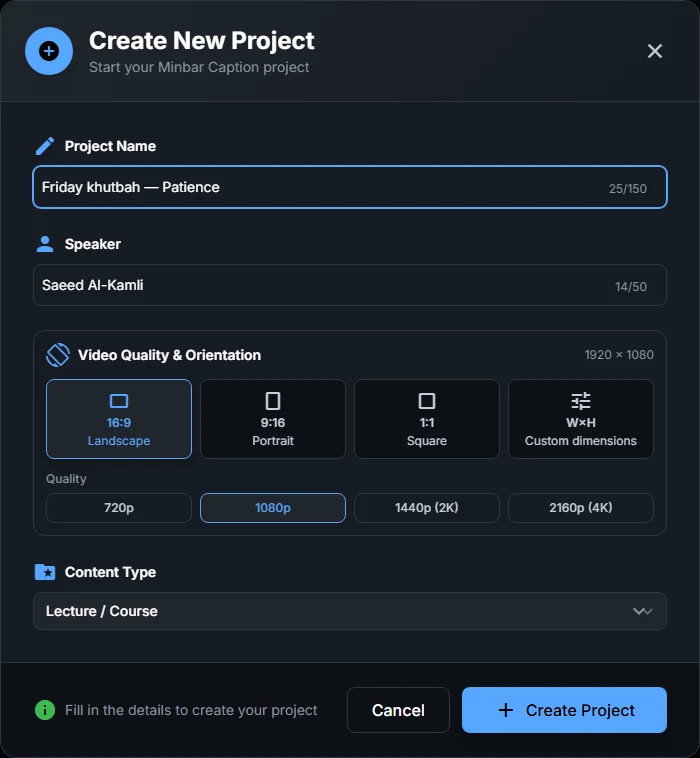Screen dimensions: 700x758
Task: Click the Speaker label text
Action: pos(93,244)
